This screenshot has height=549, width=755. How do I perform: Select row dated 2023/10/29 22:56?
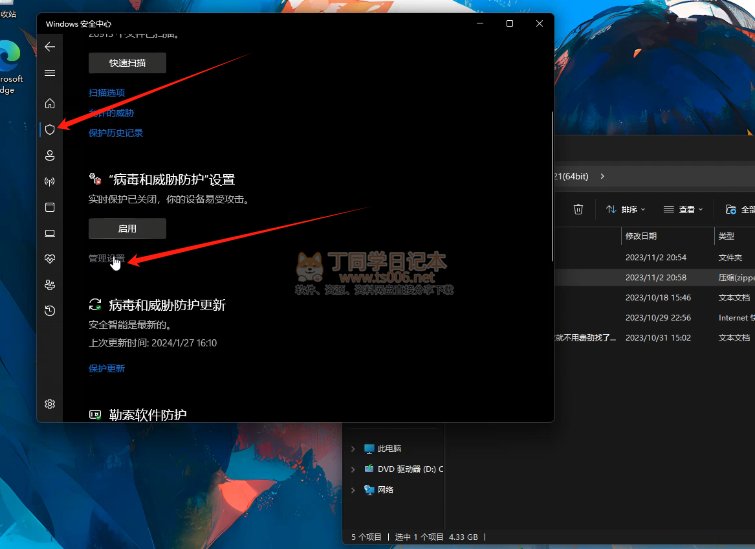[654, 318]
